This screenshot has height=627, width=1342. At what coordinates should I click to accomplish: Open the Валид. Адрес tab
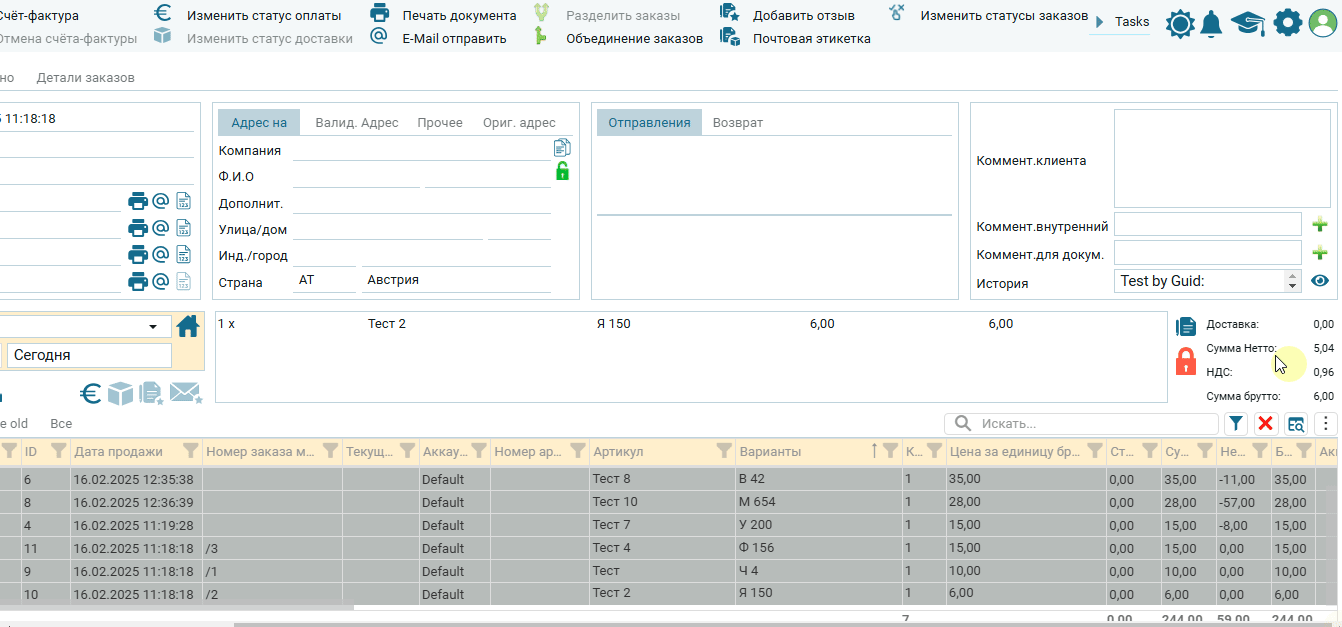356,123
